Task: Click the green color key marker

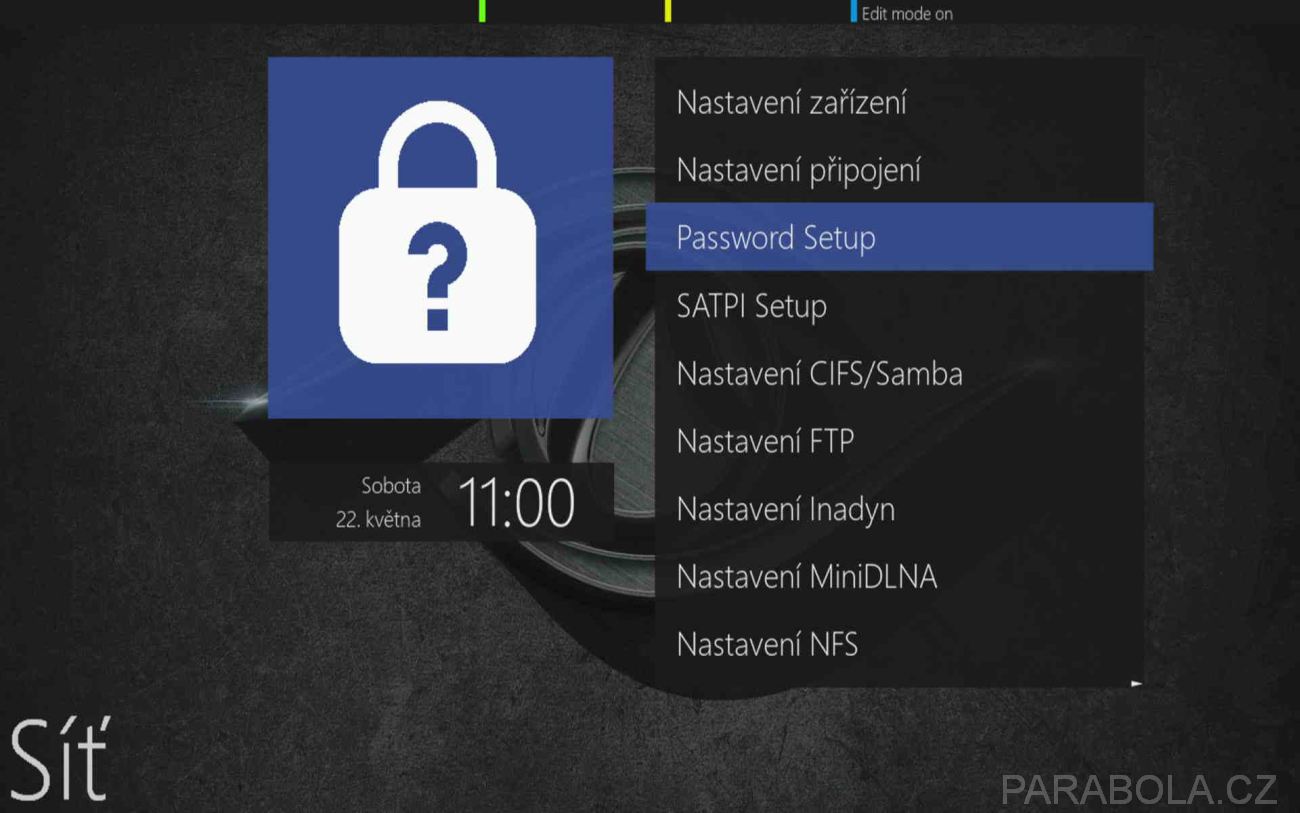Action: [482, 11]
